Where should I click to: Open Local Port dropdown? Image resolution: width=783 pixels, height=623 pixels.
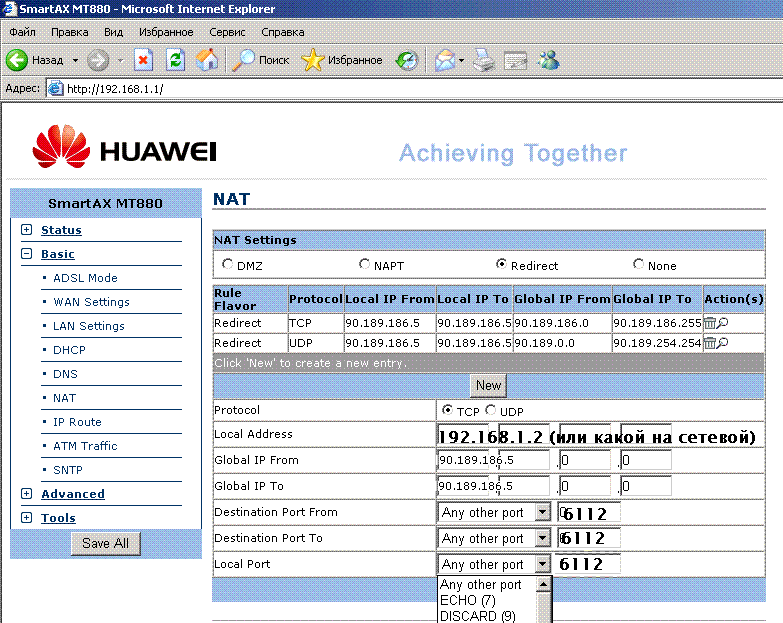542,564
